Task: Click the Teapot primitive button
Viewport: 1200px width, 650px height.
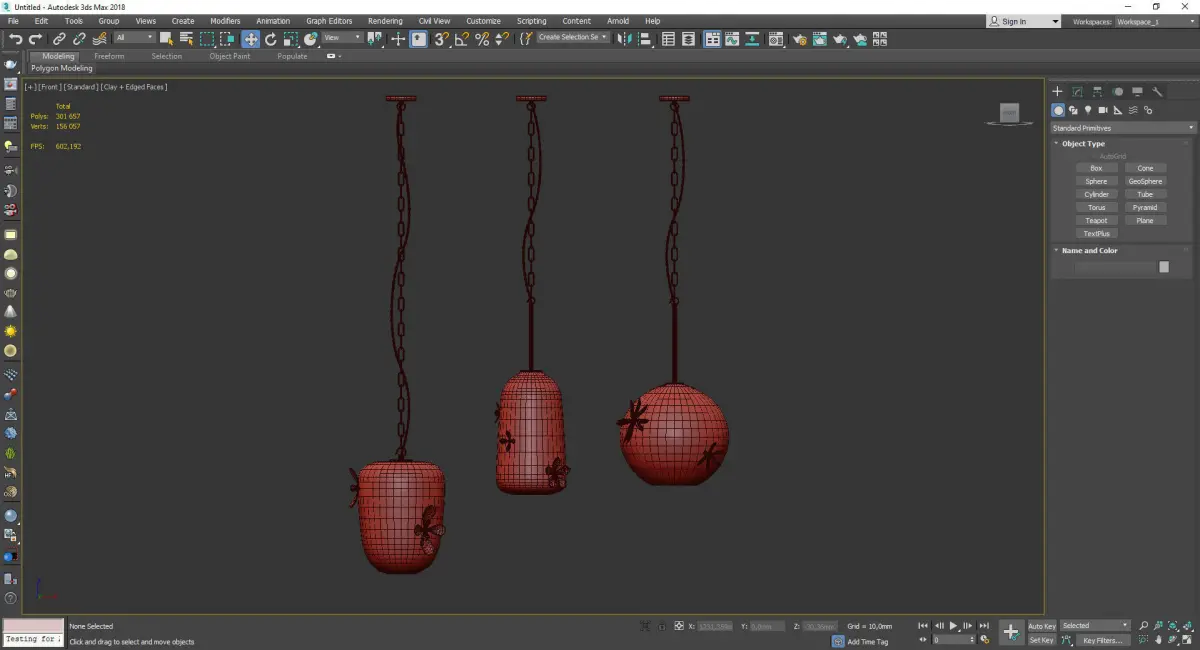Action: pos(1096,220)
